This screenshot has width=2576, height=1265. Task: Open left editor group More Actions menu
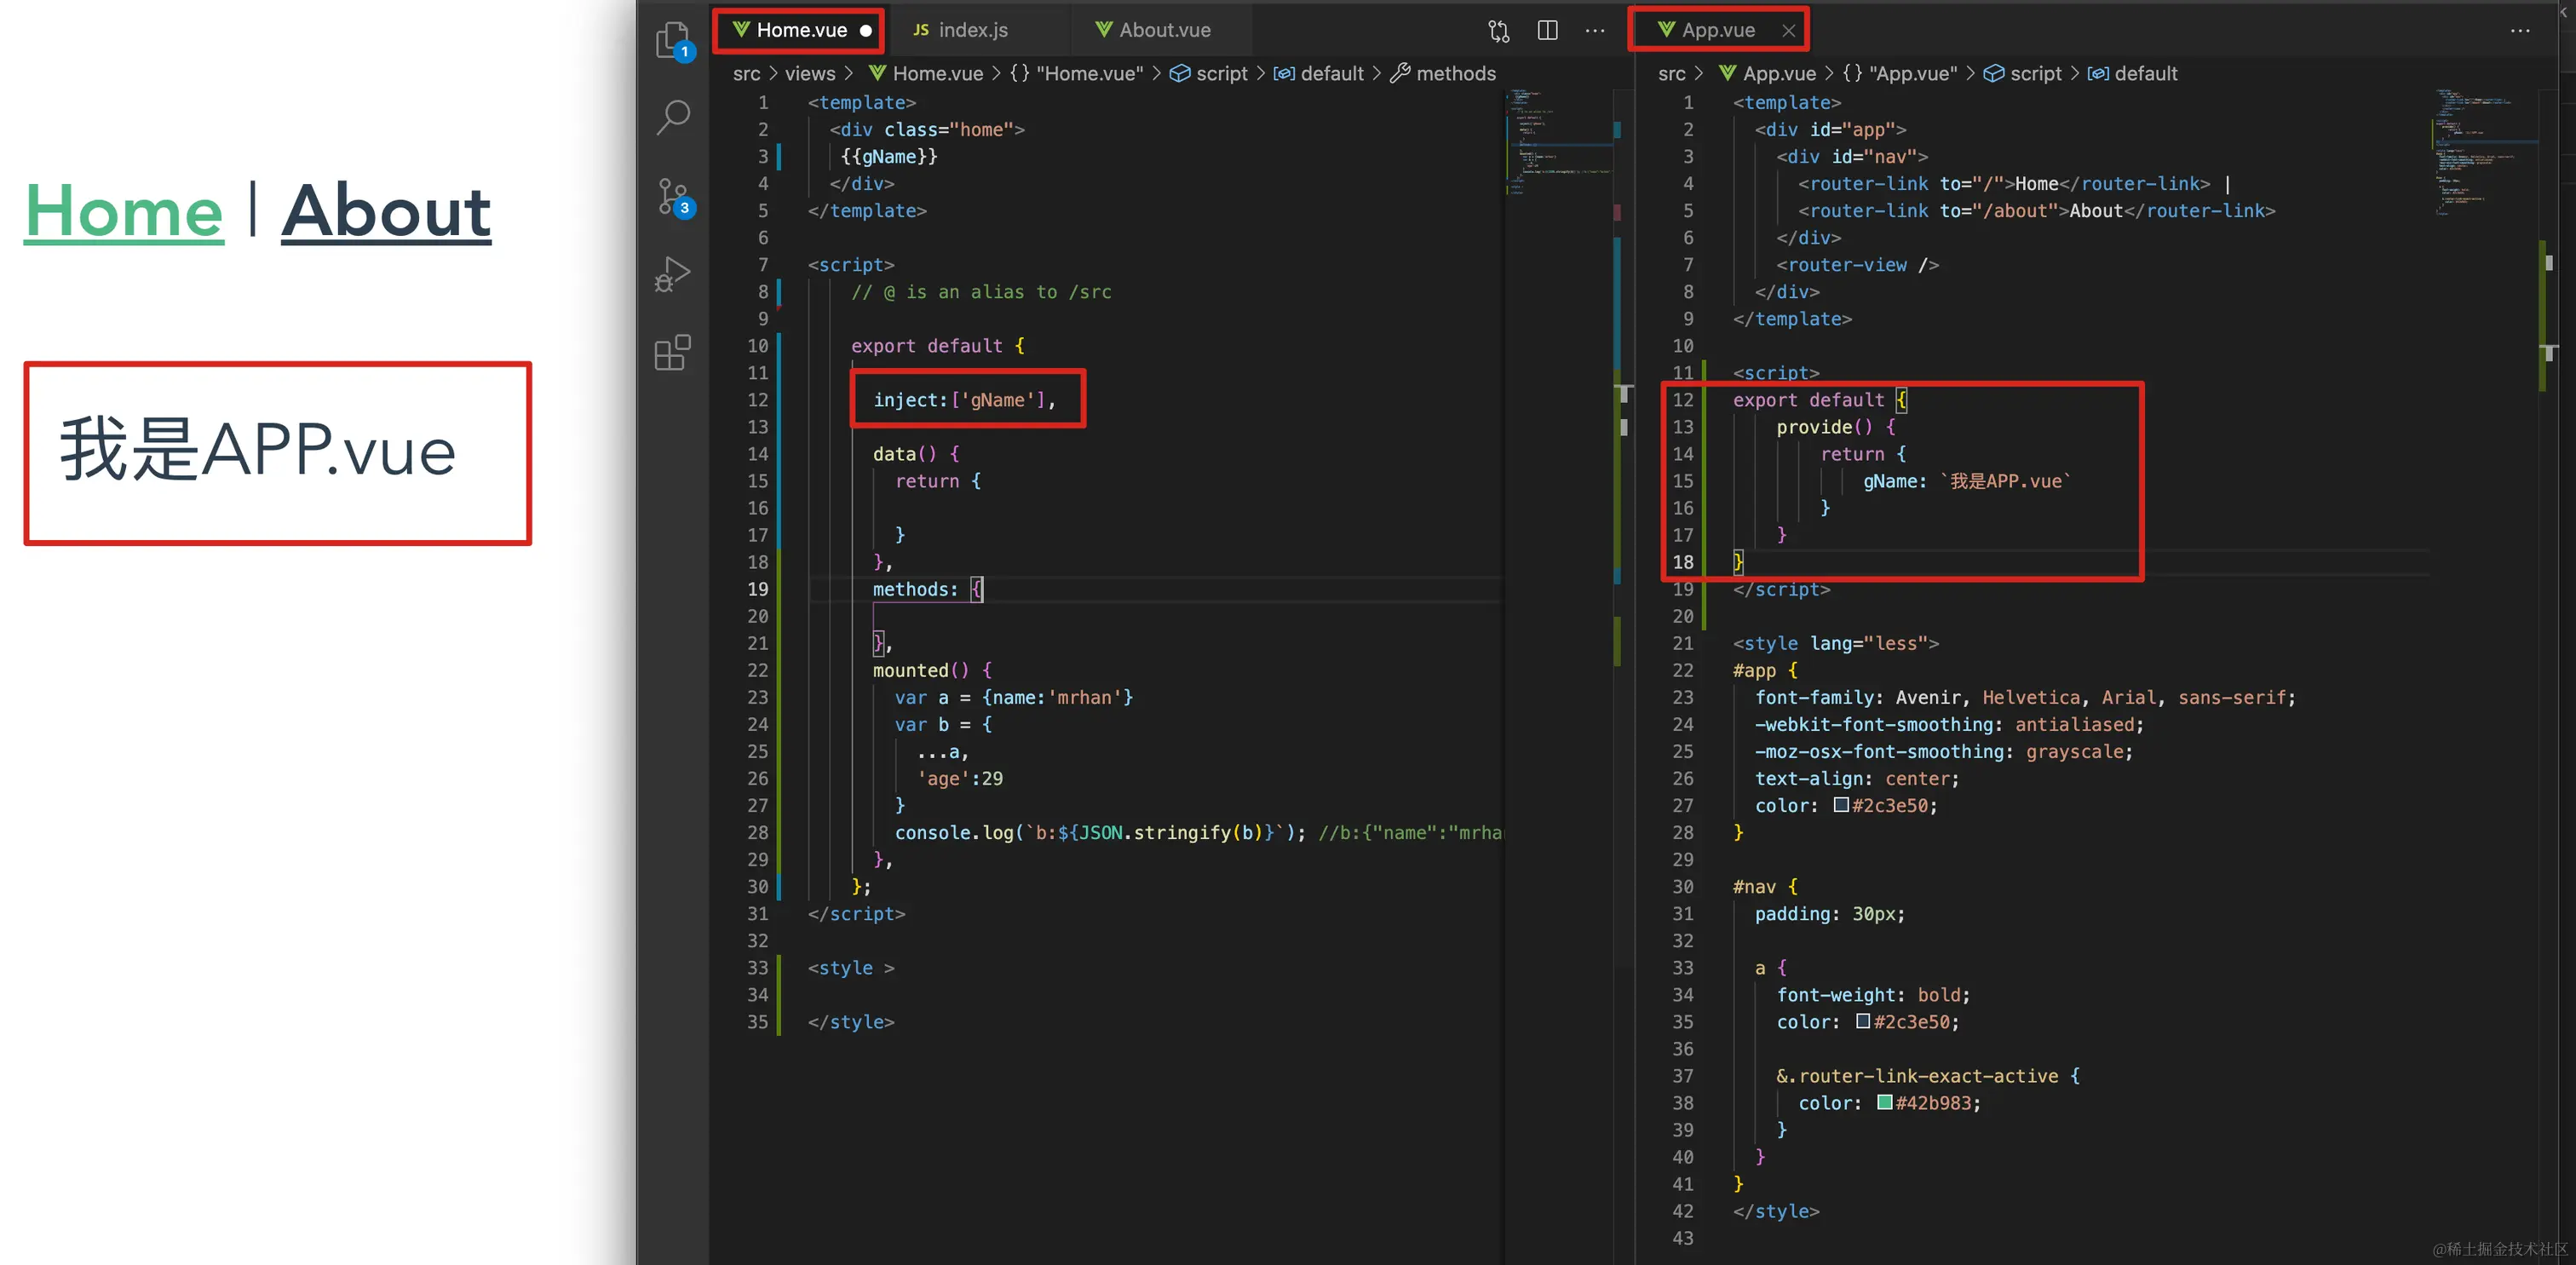(x=1595, y=31)
